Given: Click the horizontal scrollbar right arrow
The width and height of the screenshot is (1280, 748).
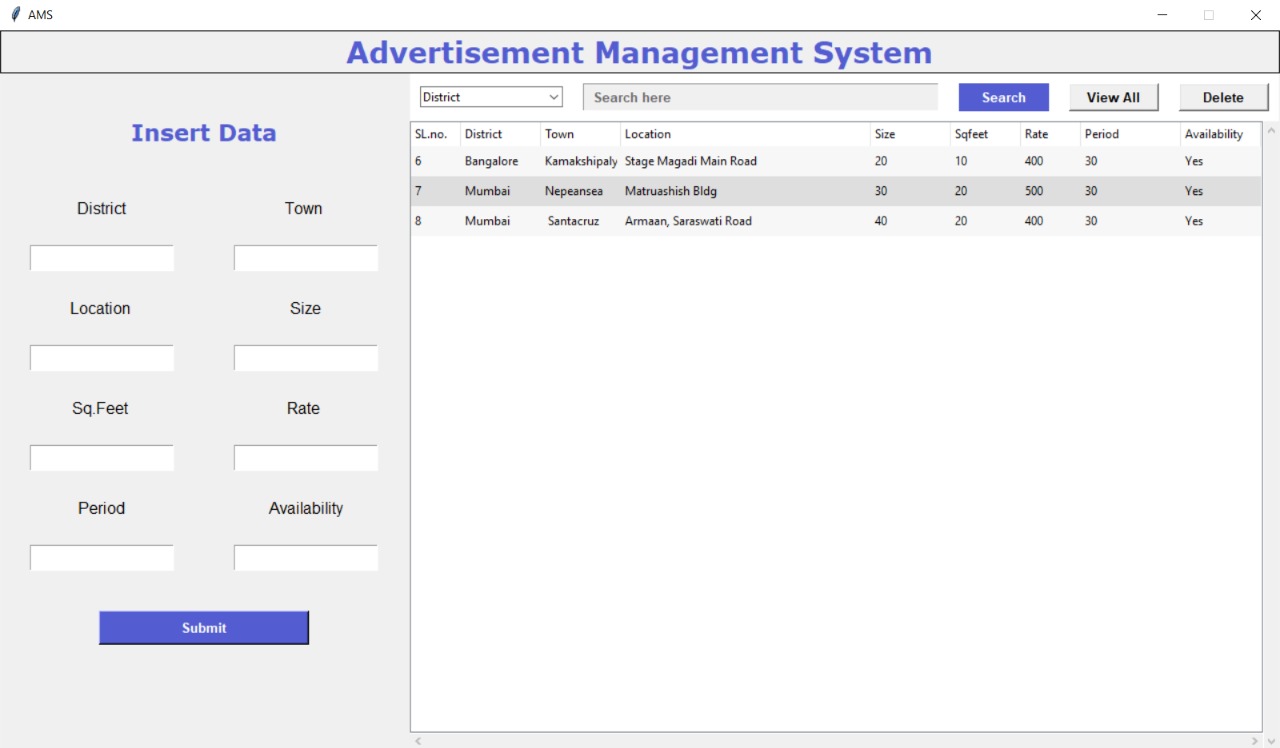Looking at the screenshot, I should [x=1254, y=741].
